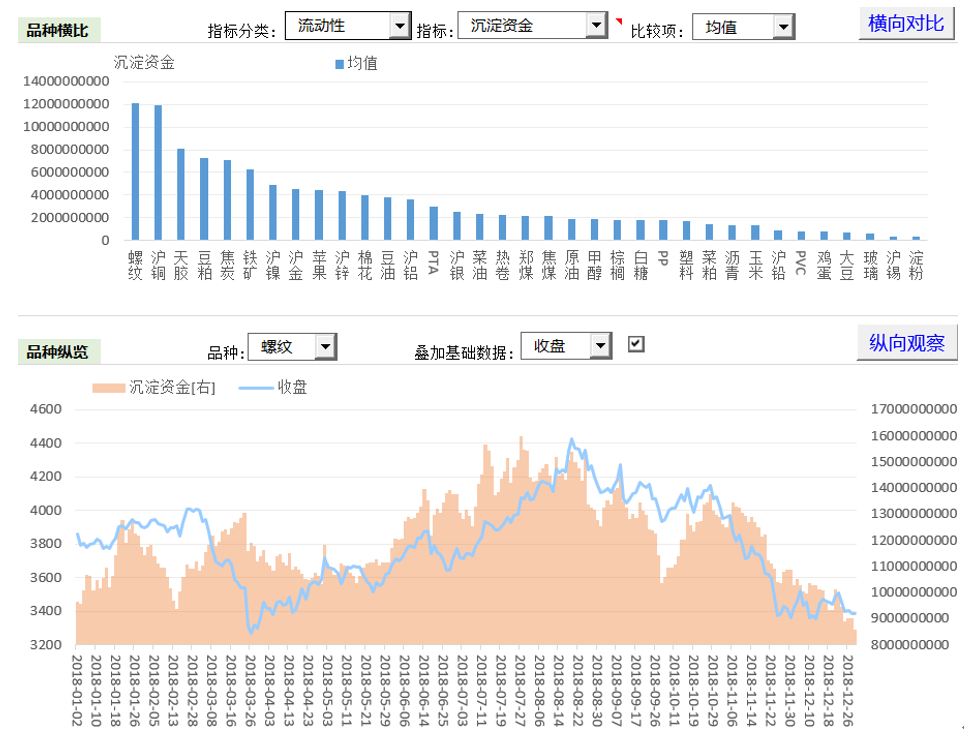The image size is (964, 747).
Task: Select the 品种纵览 section header
Action: point(57,351)
